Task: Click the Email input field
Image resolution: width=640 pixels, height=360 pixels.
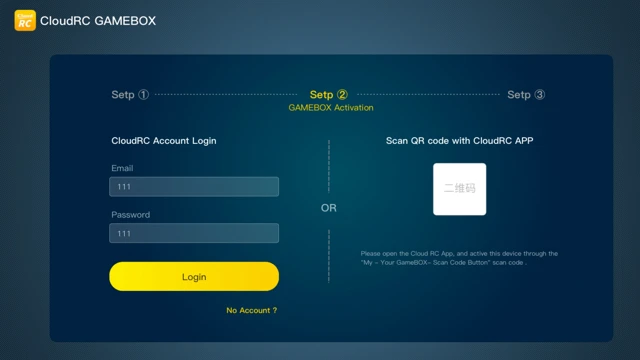Action: tap(194, 187)
